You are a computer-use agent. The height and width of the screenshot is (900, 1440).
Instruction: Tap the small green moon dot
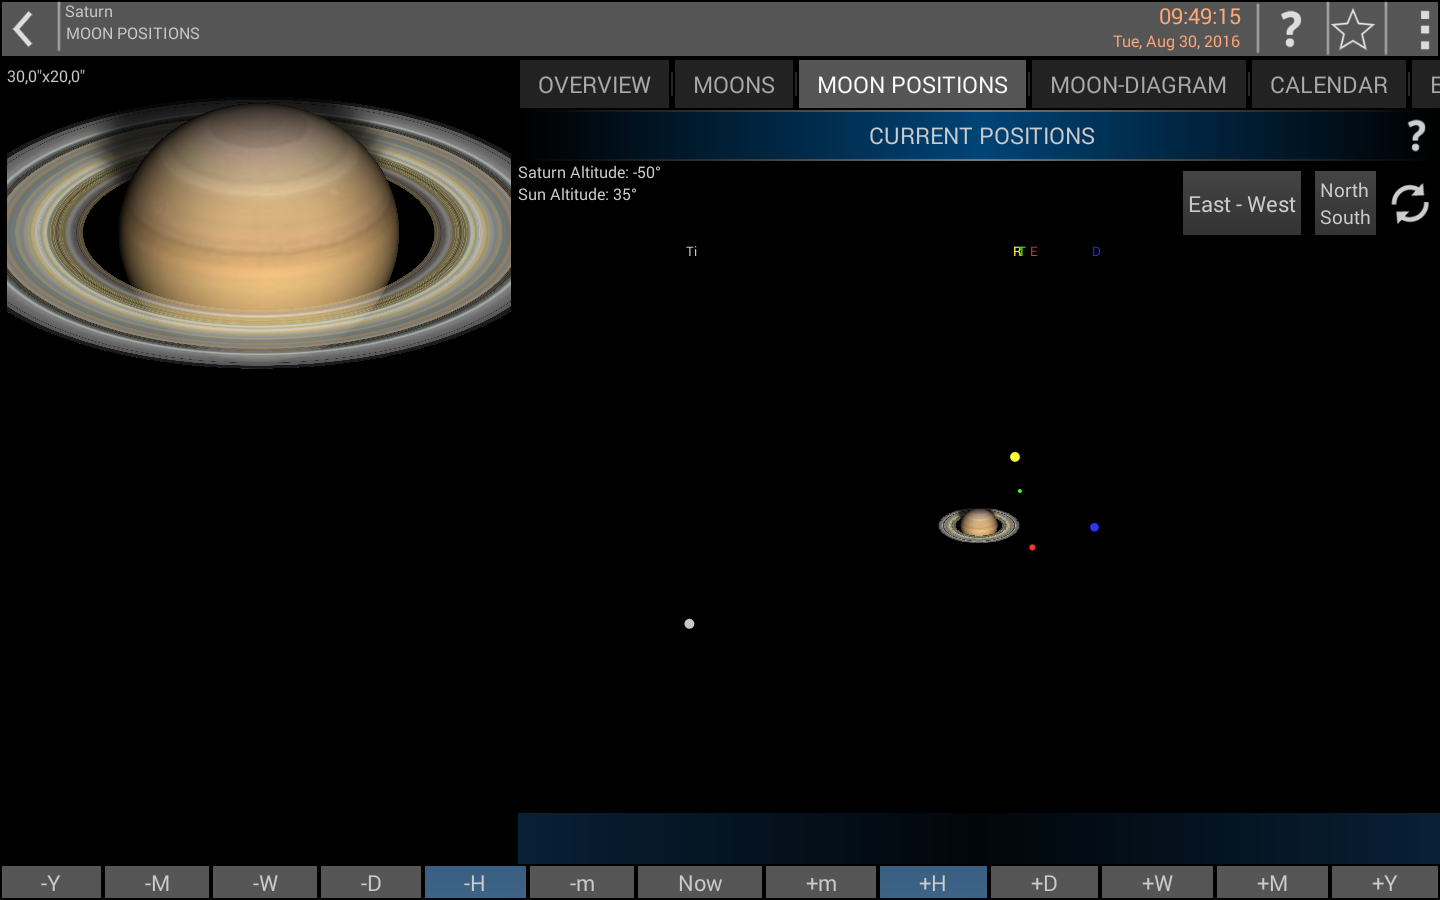coord(1020,491)
